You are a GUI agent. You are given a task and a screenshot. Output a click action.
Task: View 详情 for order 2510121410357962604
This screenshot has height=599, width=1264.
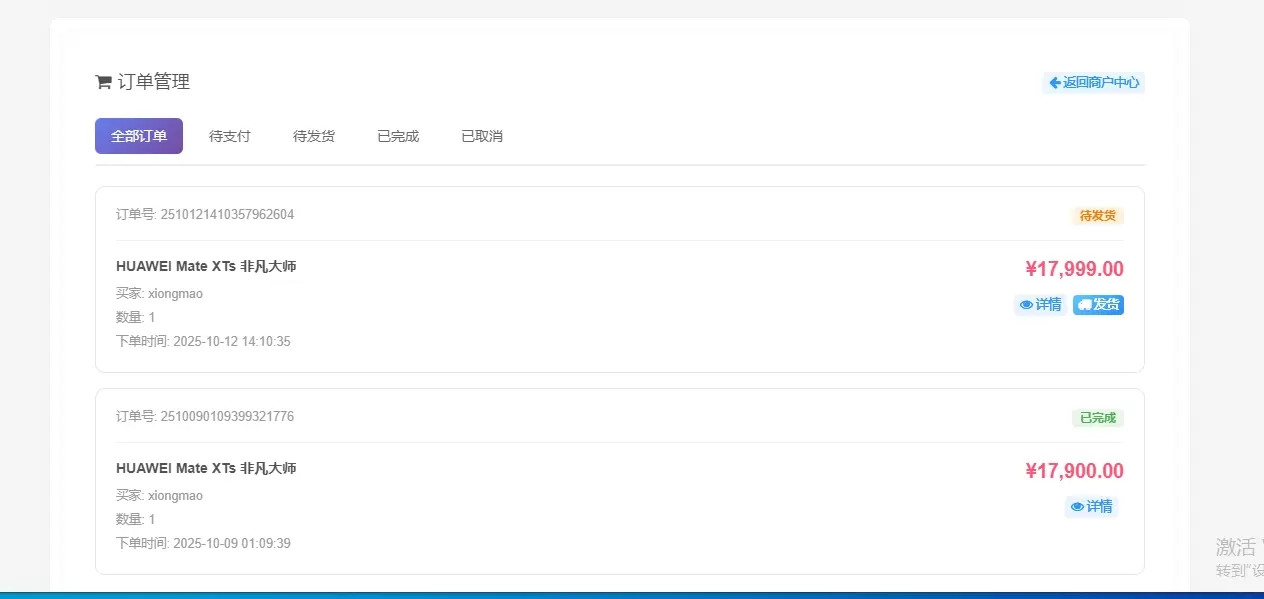pyautogui.click(x=1040, y=305)
